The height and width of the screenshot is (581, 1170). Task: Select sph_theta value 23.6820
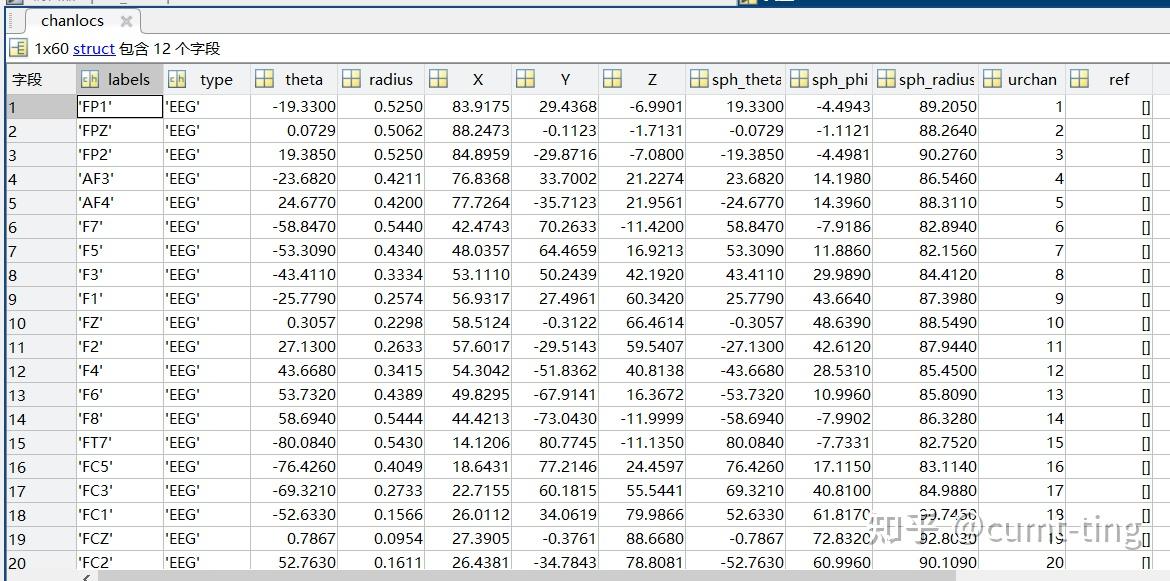(736, 179)
